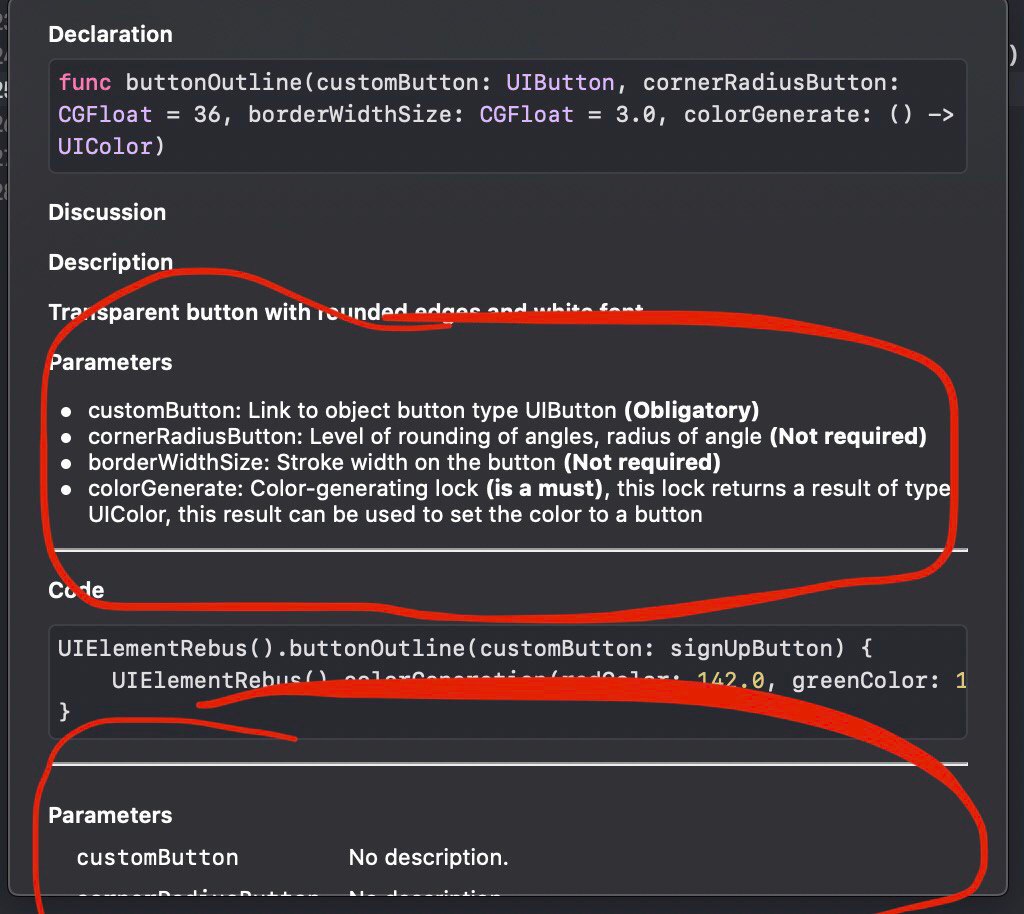Image resolution: width=1024 pixels, height=914 pixels.
Task: Click the "Discussion" section heading
Action: coord(107,212)
